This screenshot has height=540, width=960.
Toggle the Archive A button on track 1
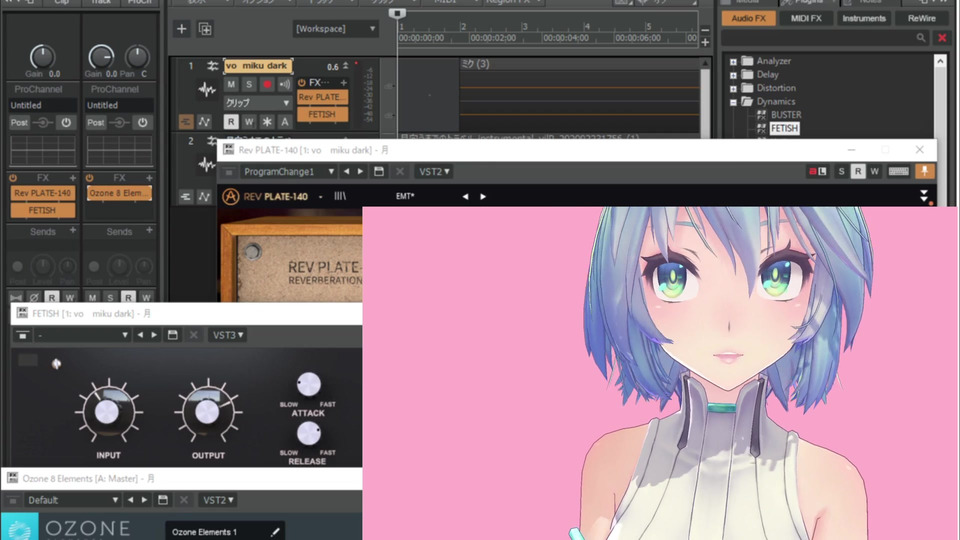coord(285,122)
